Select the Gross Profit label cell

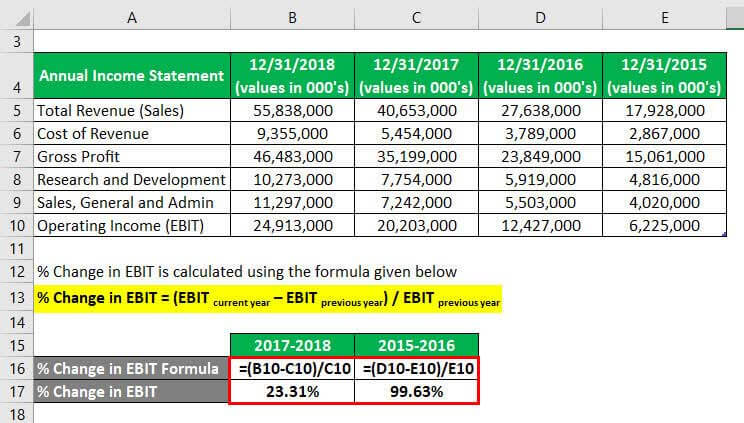click(132, 156)
